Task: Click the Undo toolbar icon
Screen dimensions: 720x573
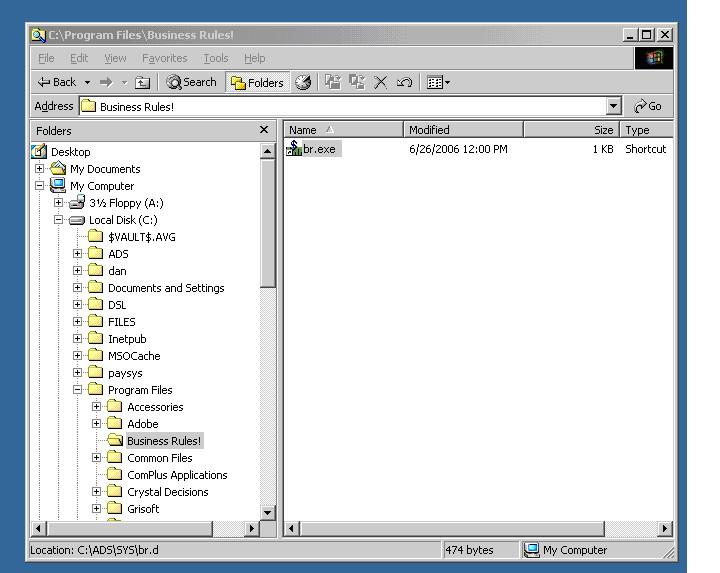Action: (x=404, y=83)
